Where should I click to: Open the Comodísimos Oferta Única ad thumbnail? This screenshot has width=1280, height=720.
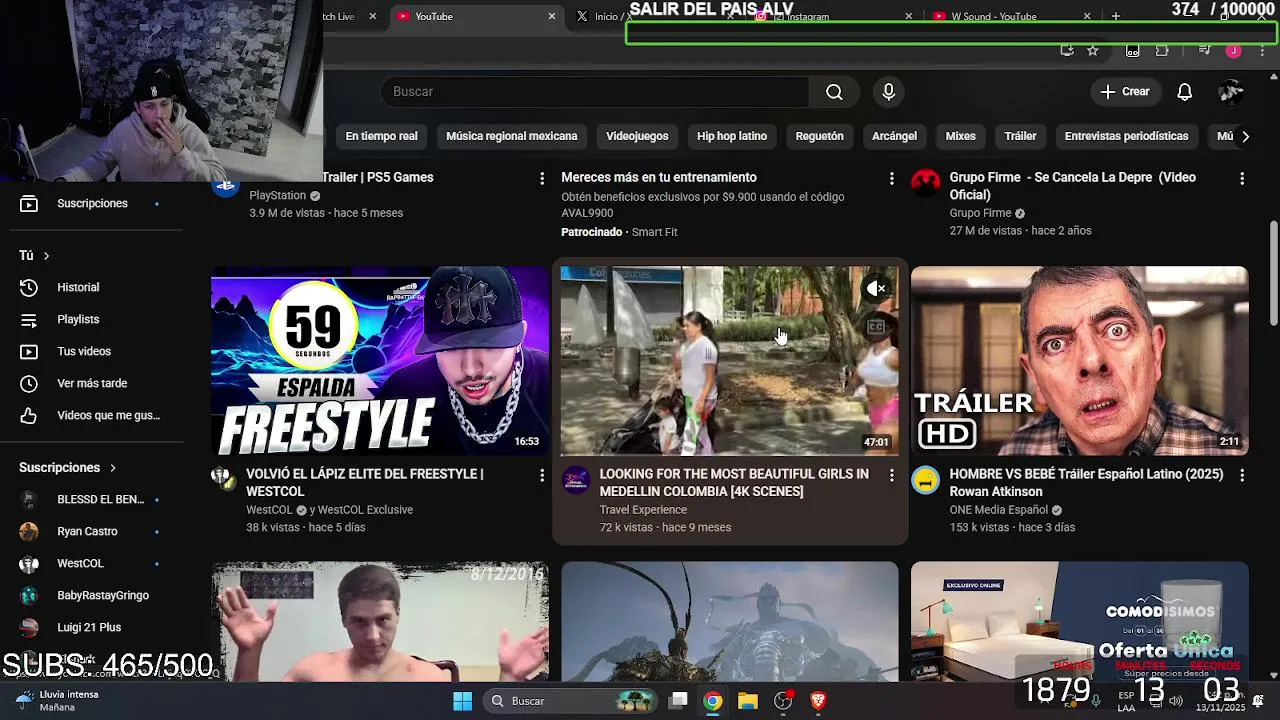(1080, 621)
